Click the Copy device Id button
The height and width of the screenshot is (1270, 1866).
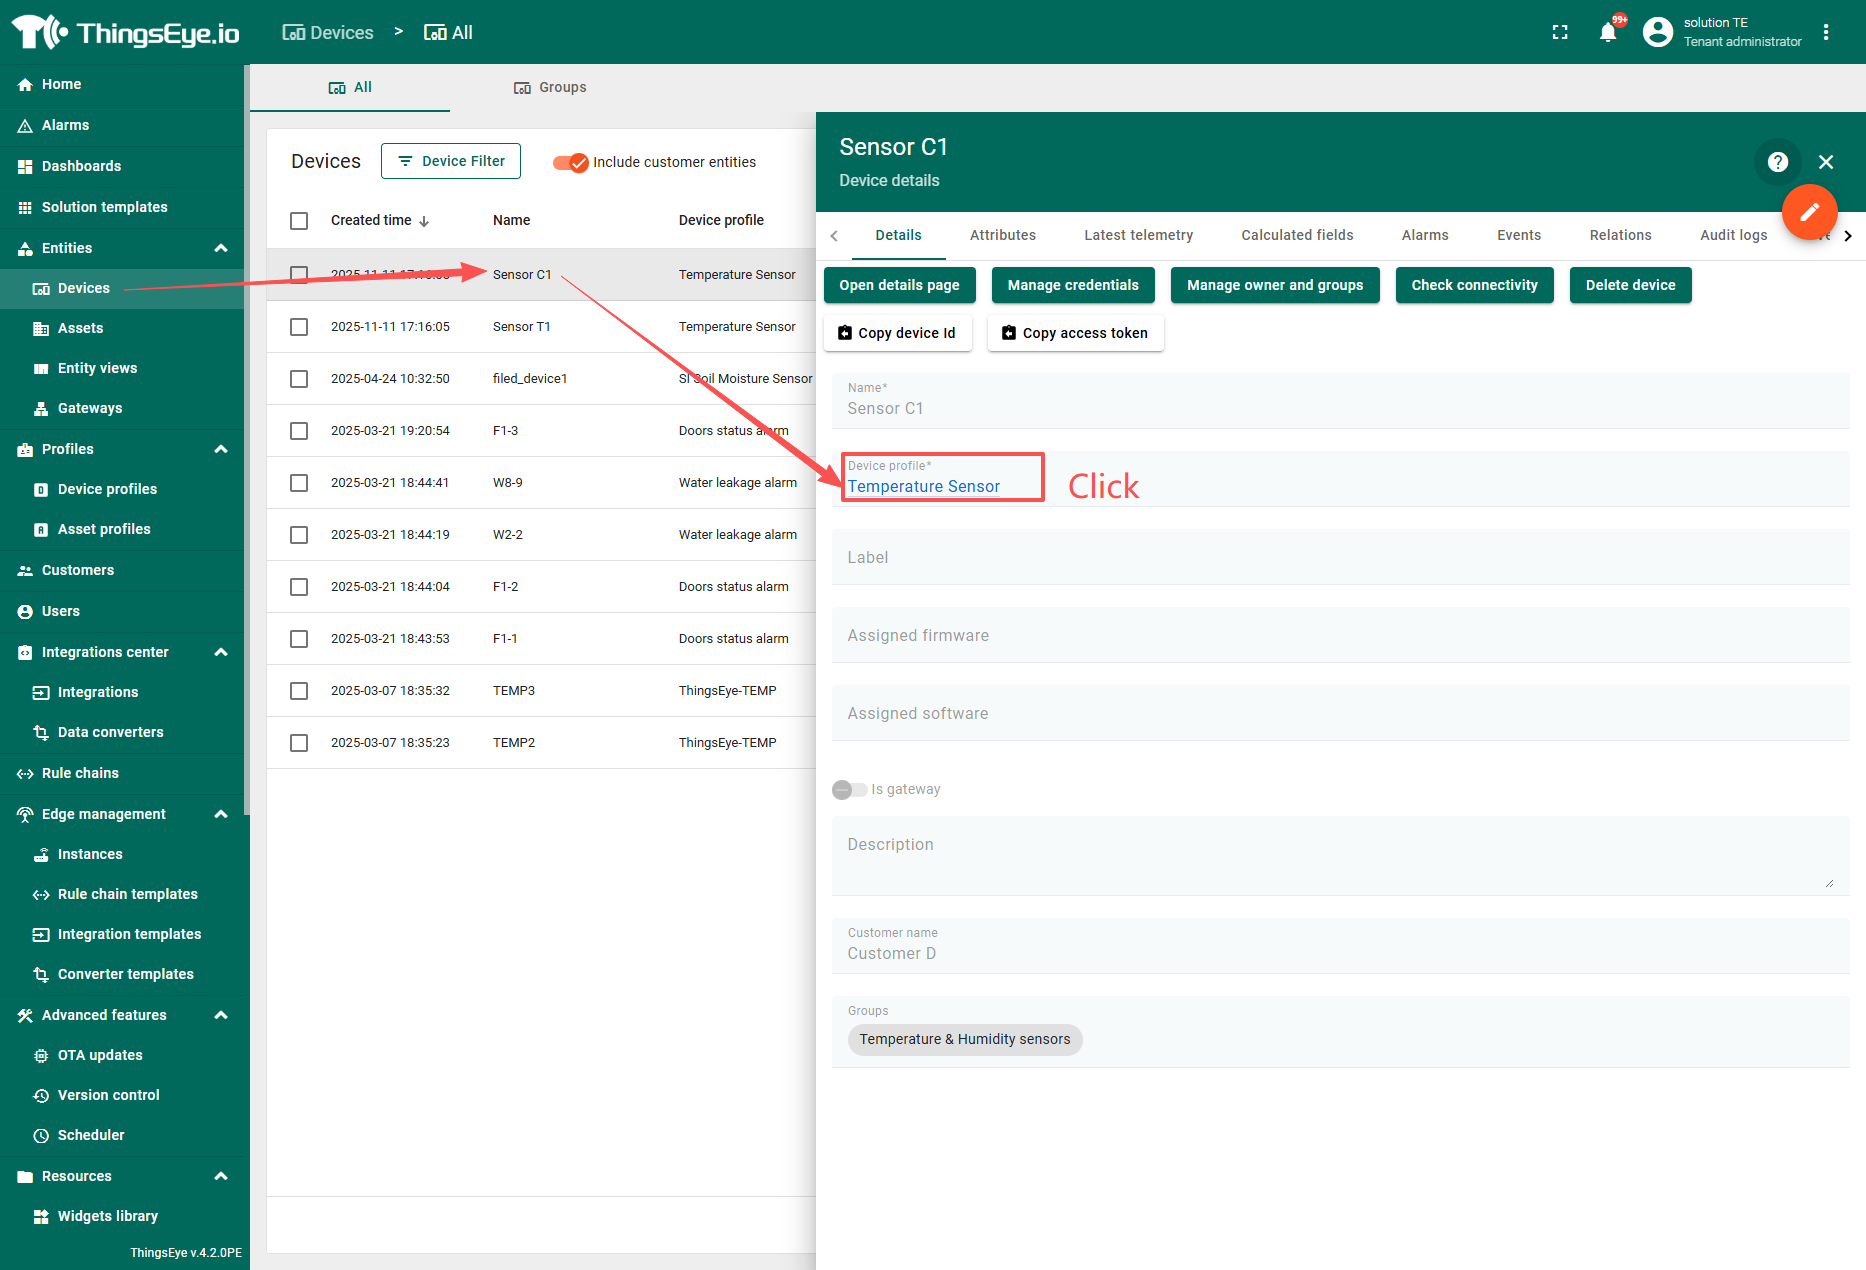(x=897, y=333)
